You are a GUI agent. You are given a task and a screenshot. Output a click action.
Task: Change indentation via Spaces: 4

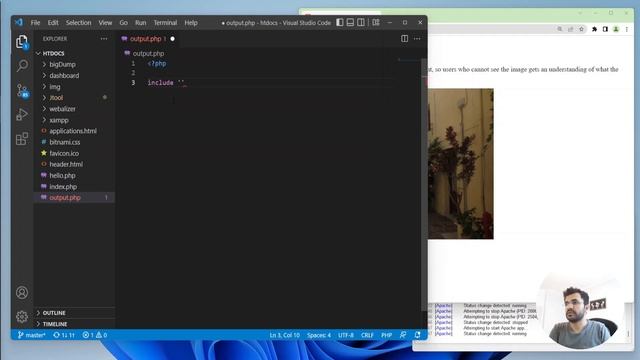click(x=319, y=335)
